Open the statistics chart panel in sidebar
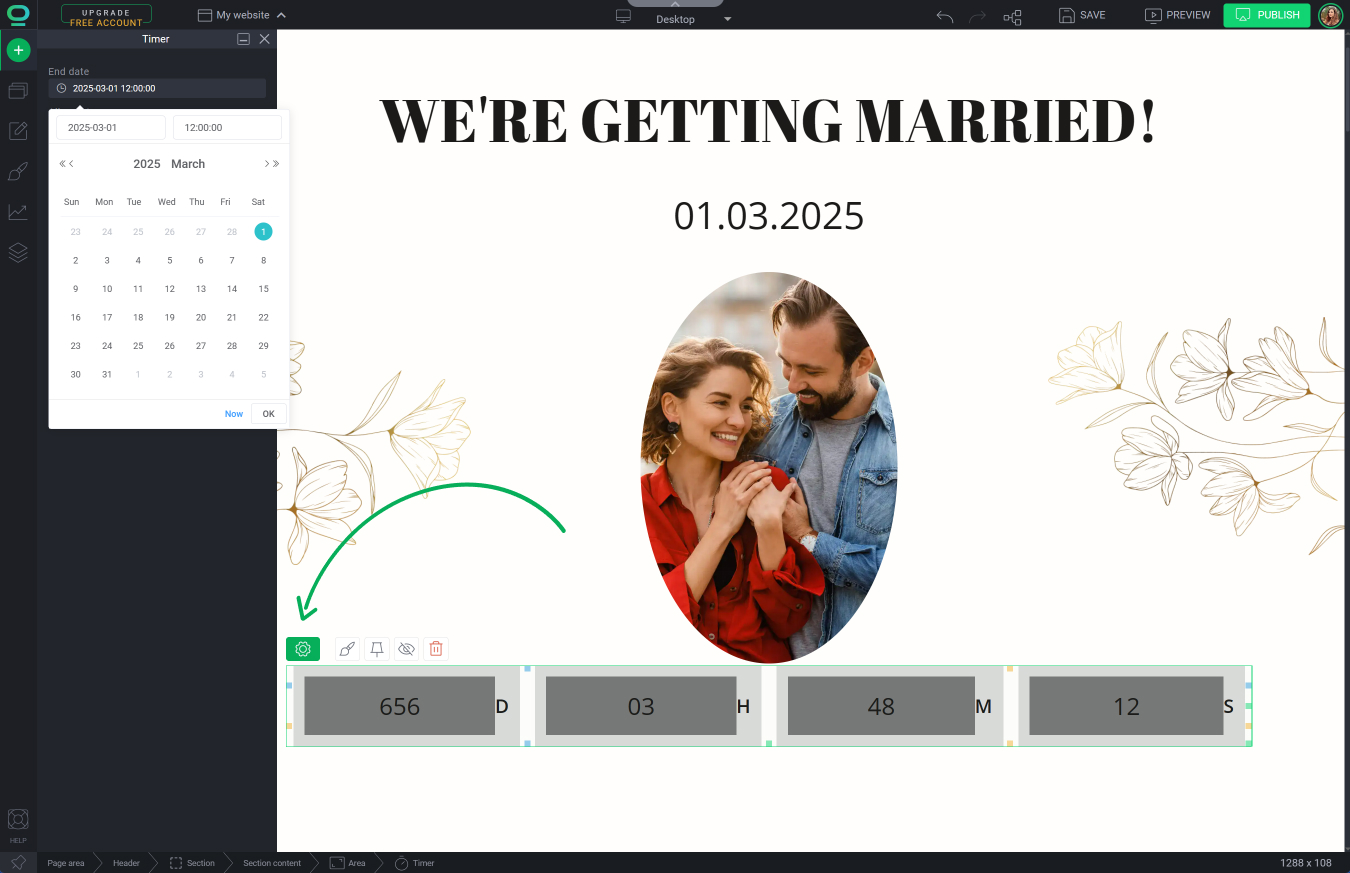Image resolution: width=1350 pixels, height=873 pixels. coord(18,212)
